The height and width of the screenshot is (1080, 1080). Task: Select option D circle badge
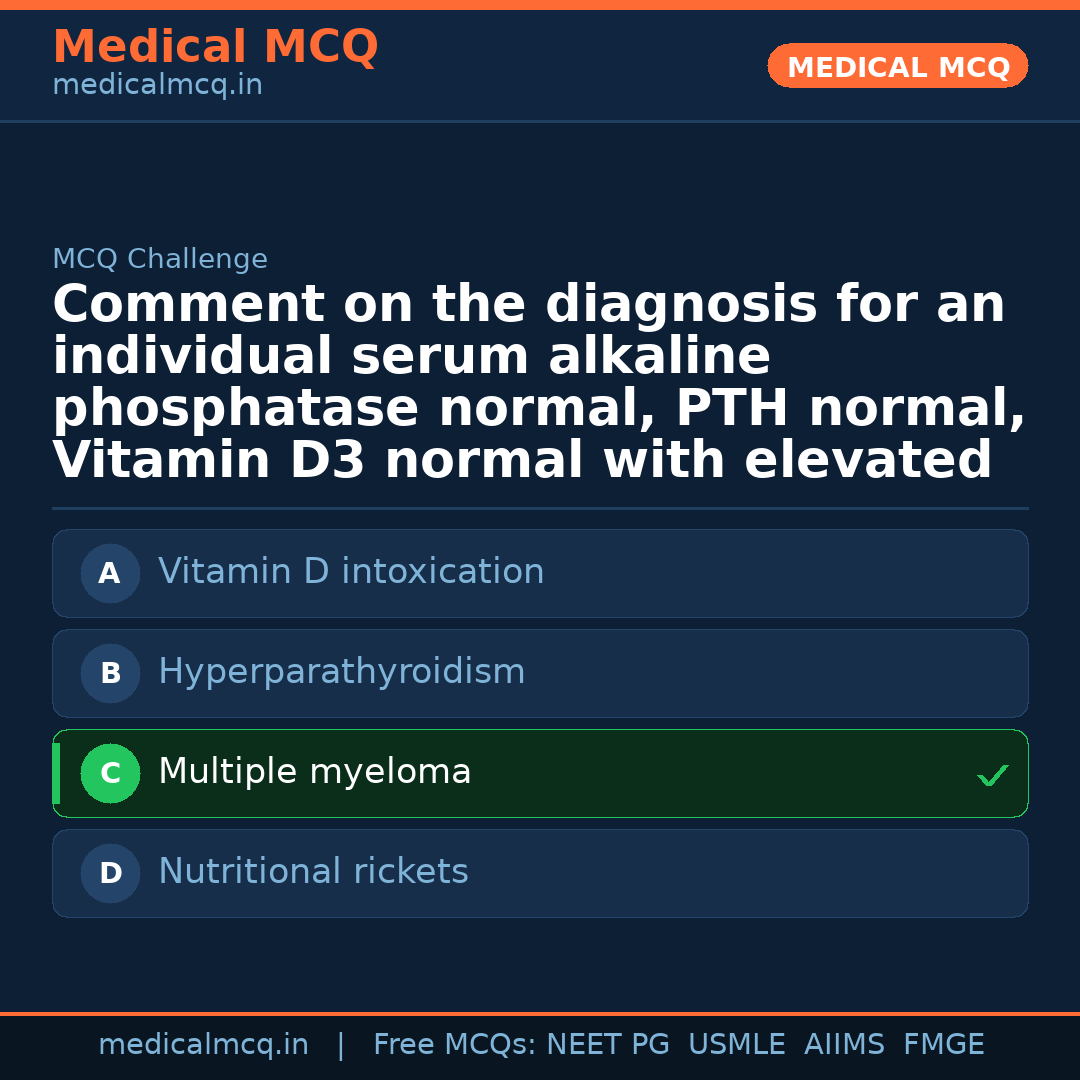point(110,873)
